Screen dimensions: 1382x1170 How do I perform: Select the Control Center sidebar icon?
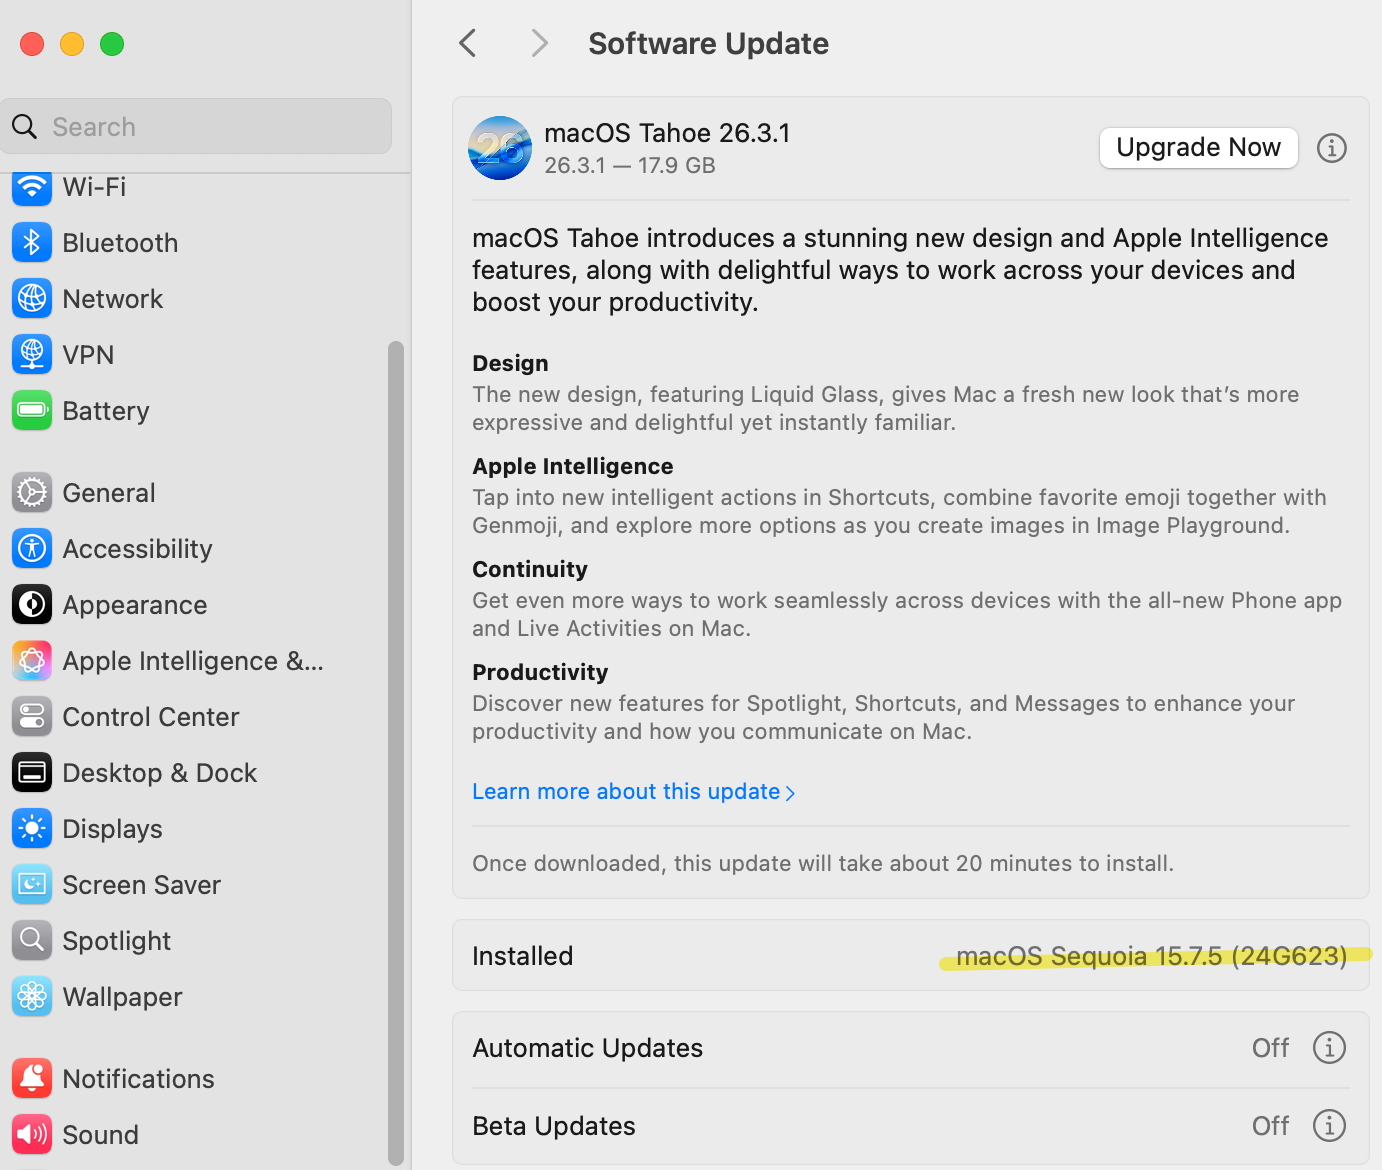tap(32, 717)
